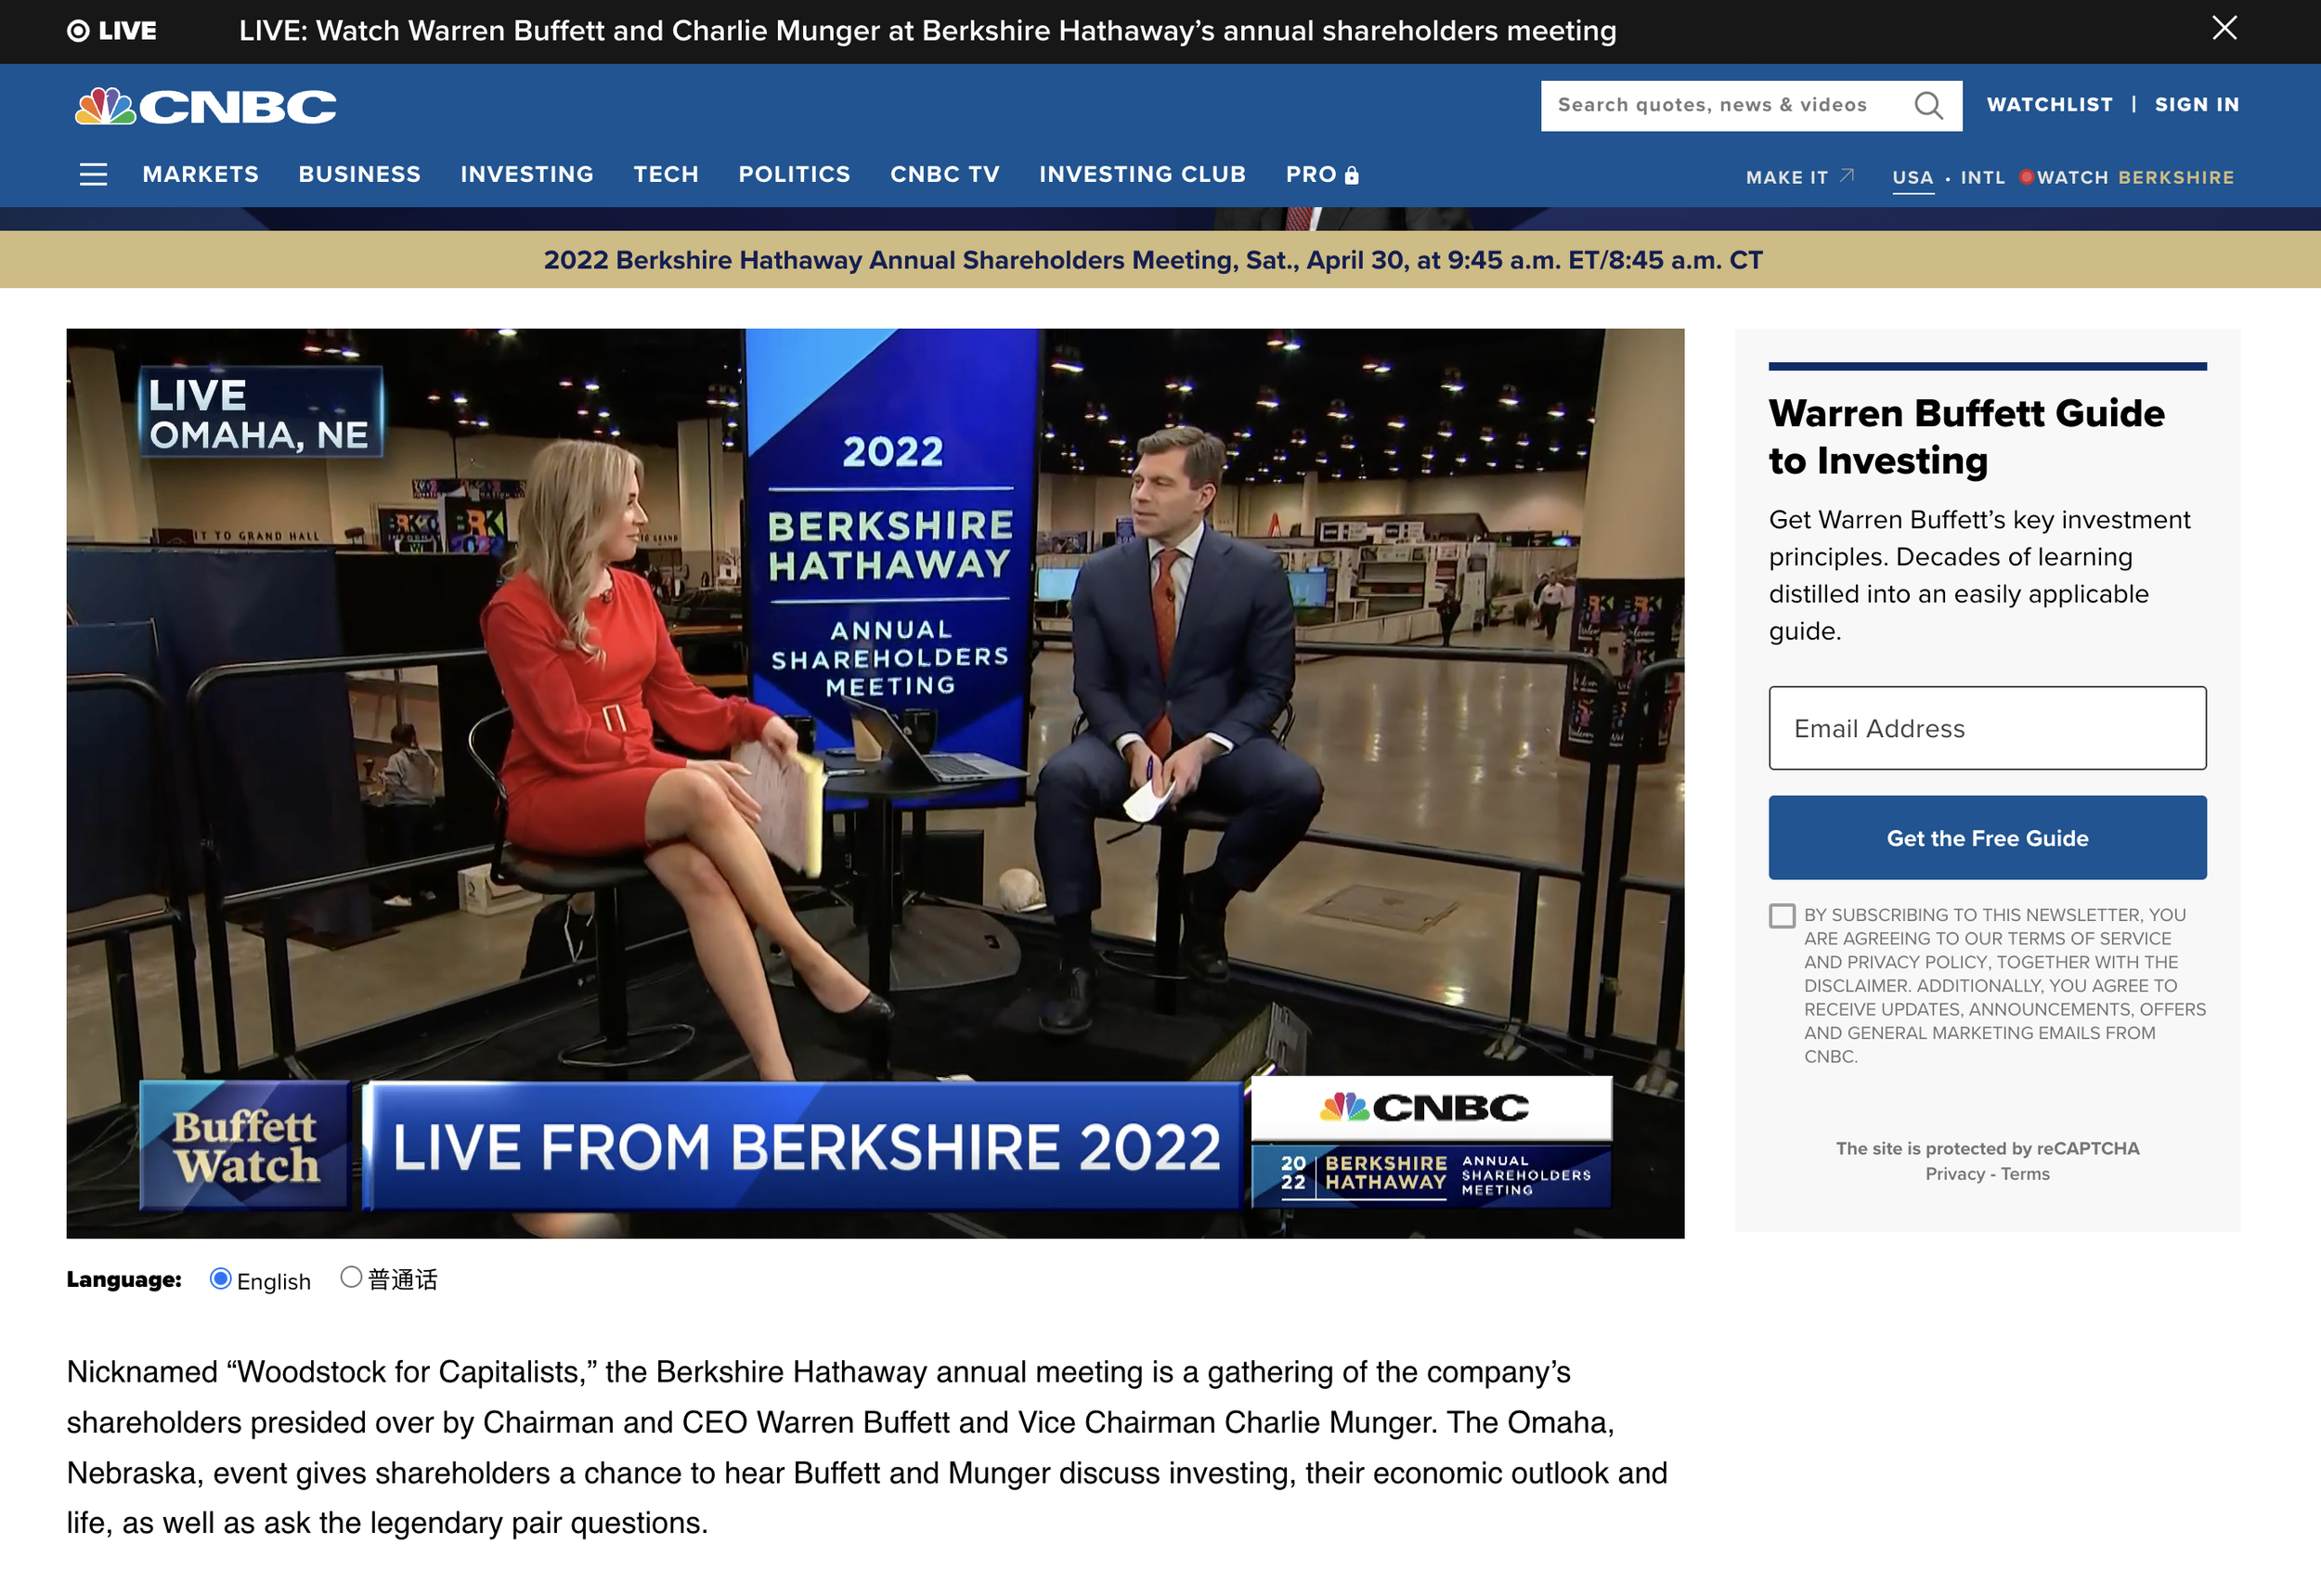This screenshot has height=1596, width=2321.
Task: Click the LIVE indicator icon in banner
Action: (x=78, y=31)
